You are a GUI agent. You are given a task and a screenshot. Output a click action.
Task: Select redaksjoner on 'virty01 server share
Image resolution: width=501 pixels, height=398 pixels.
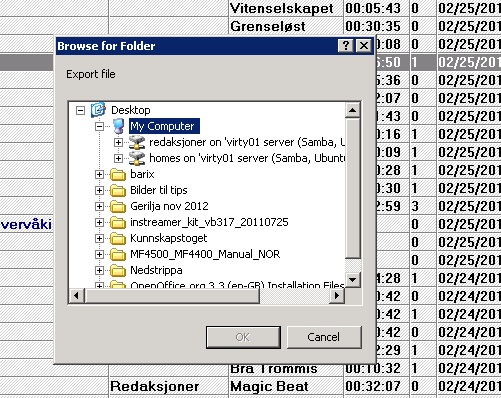(247, 142)
